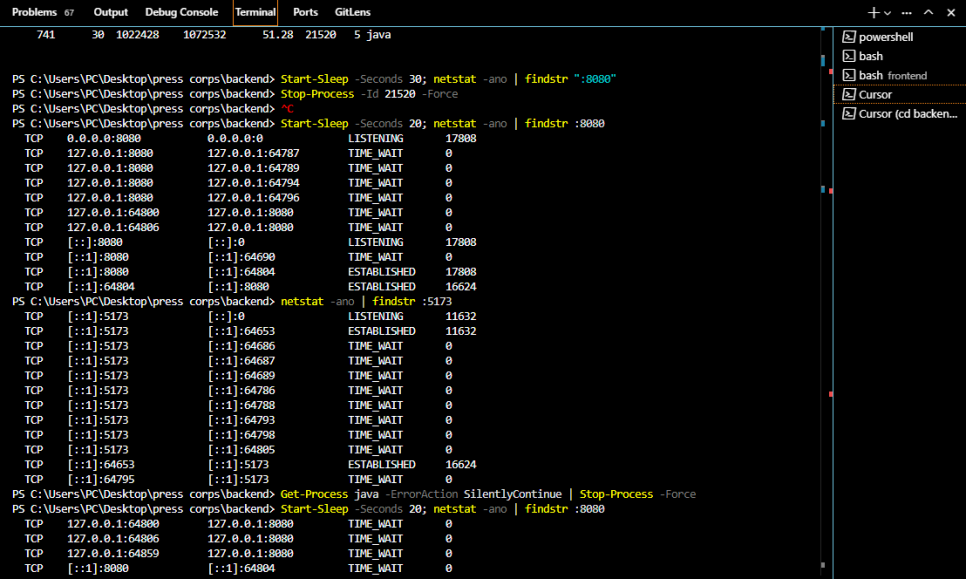
Task: Click the address 127.0.0.1:64859
Action: click(113, 553)
